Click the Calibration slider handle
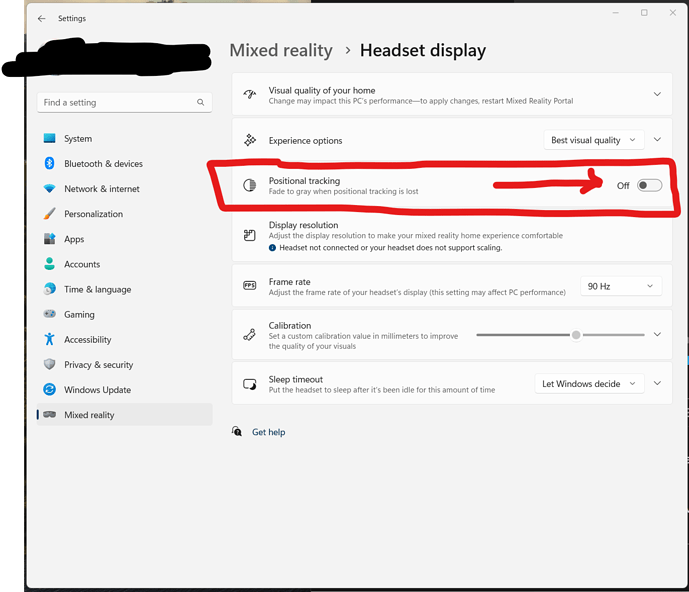The width and height of the screenshot is (689, 592). pos(576,335)
